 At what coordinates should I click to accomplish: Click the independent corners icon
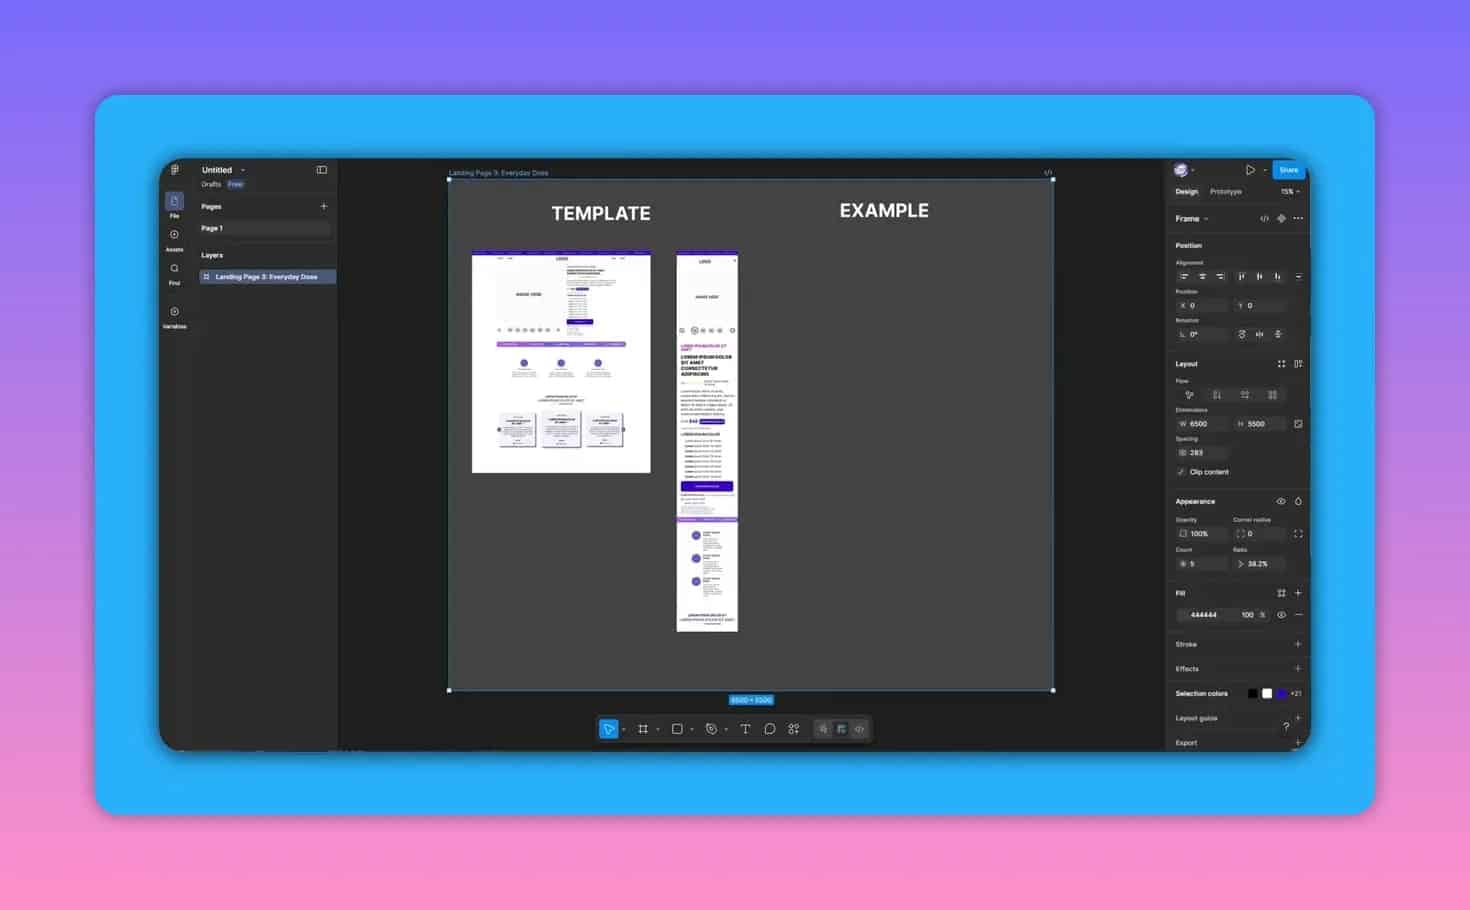tap(1298, 534)
